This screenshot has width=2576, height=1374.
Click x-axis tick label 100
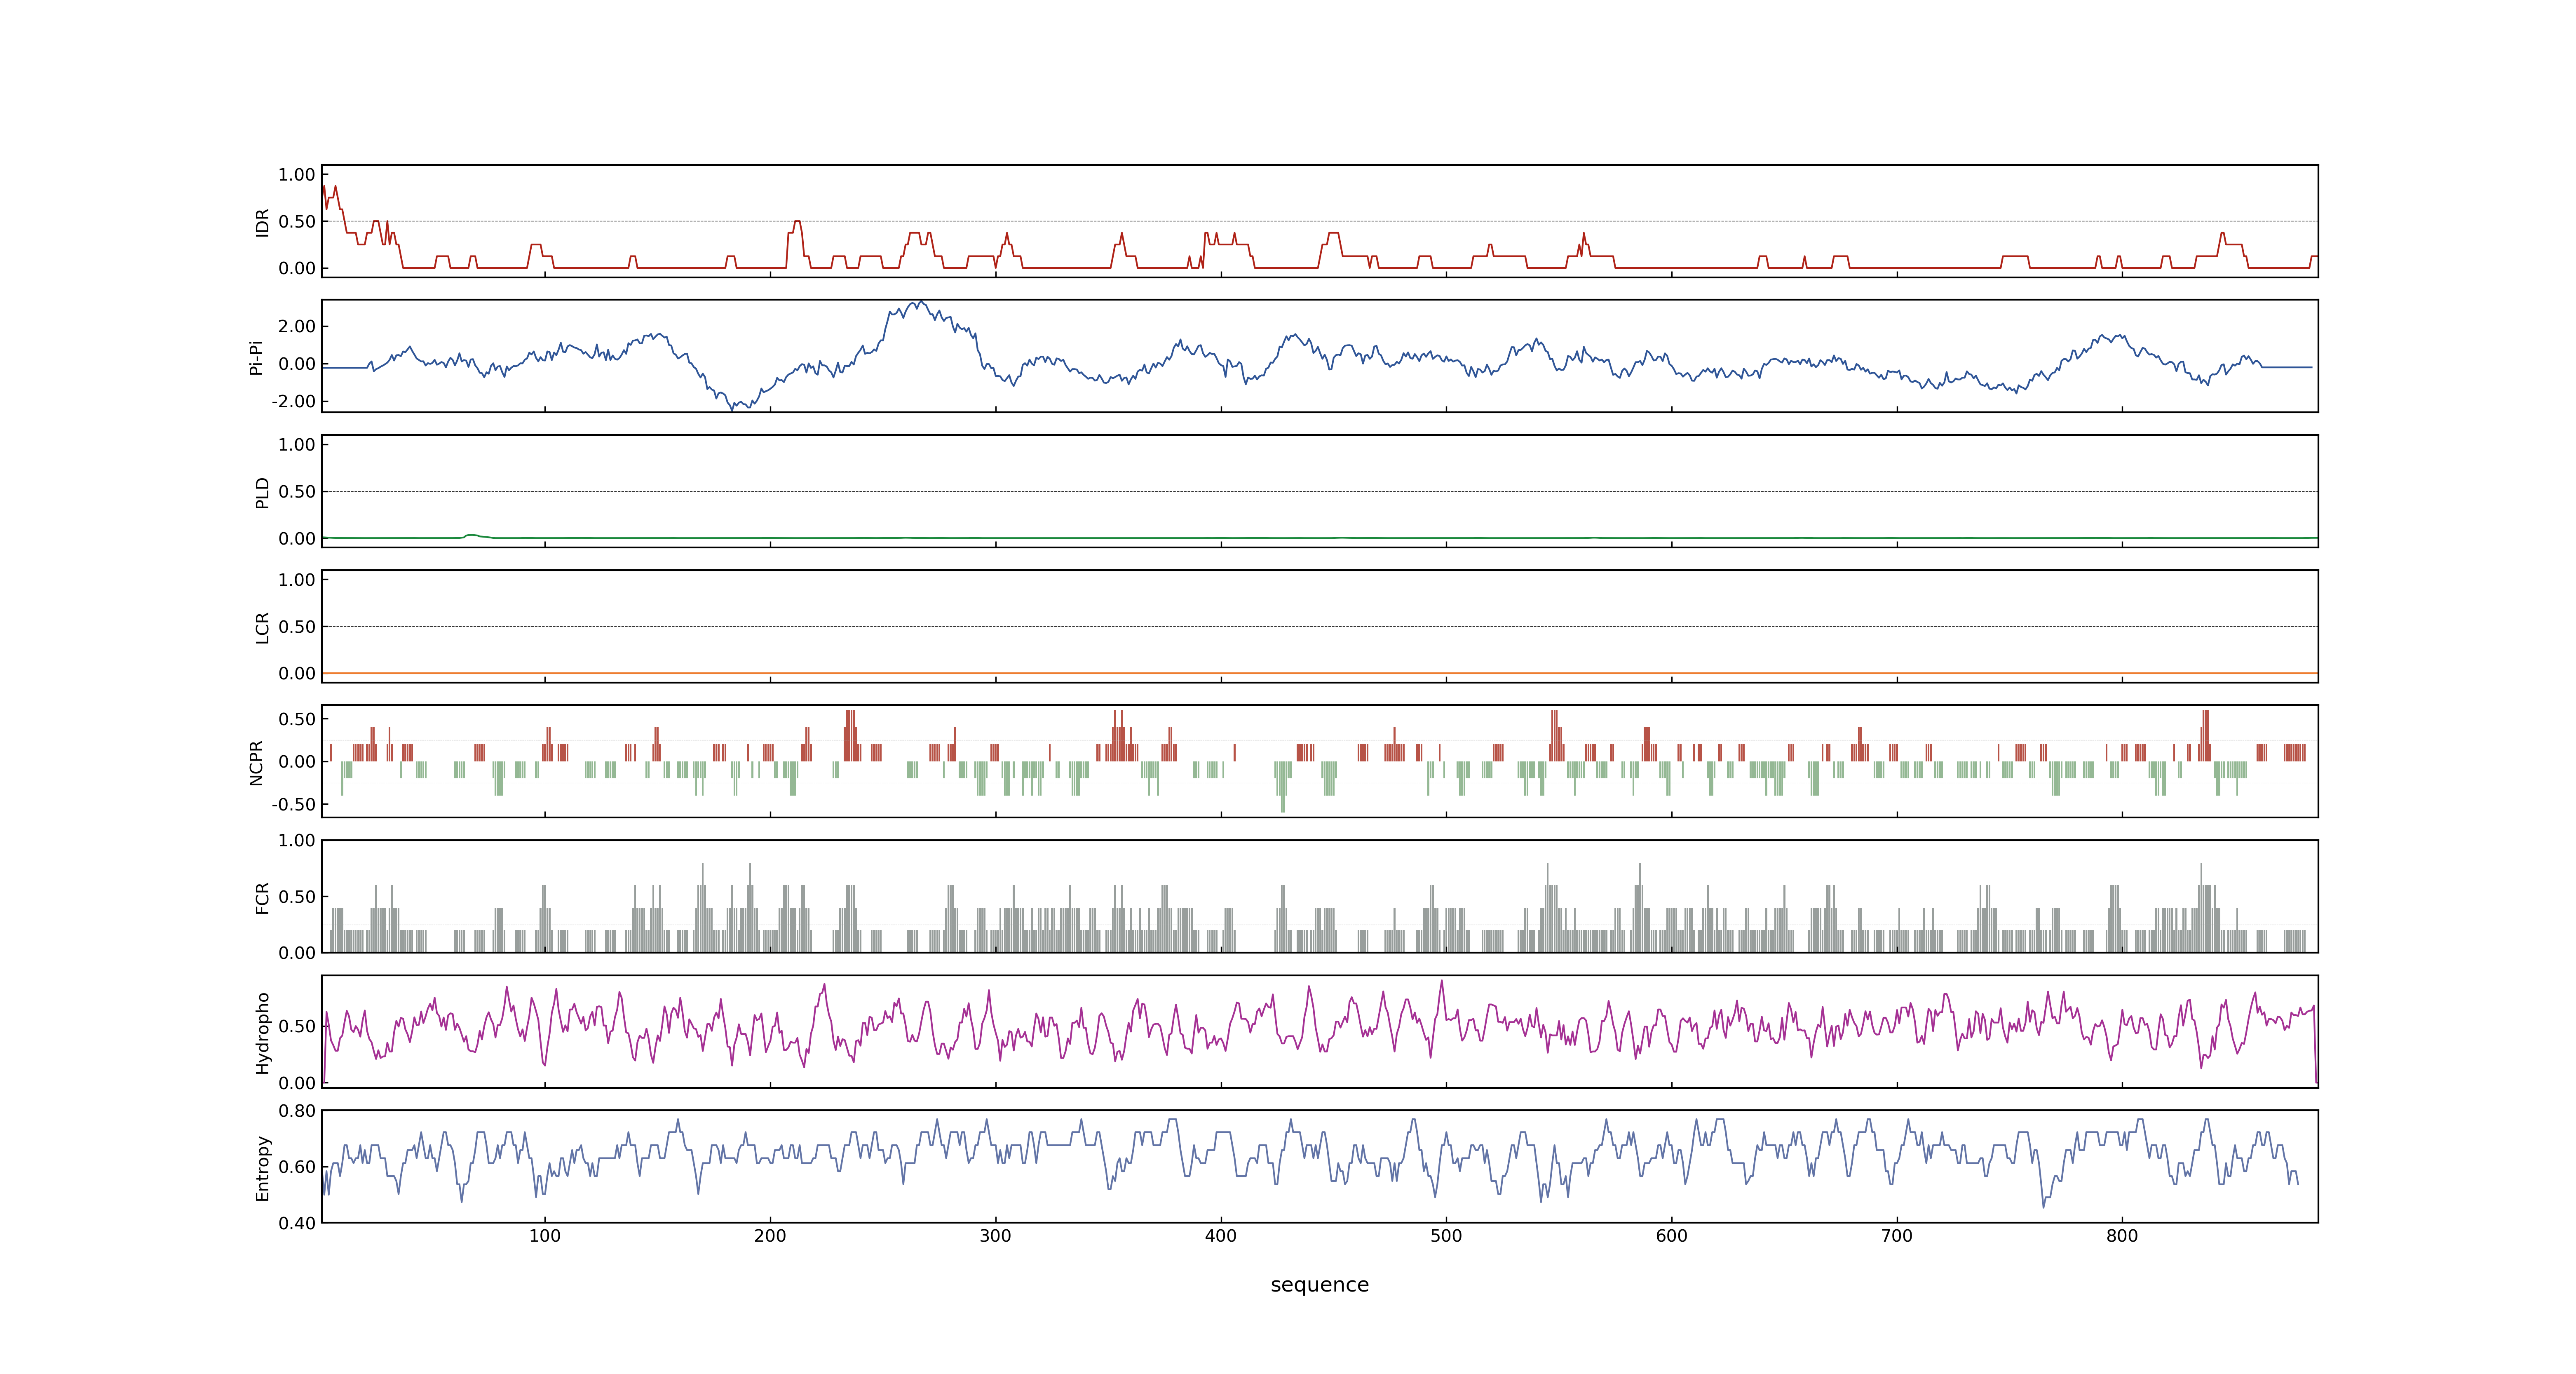[x=545, y=1236]
